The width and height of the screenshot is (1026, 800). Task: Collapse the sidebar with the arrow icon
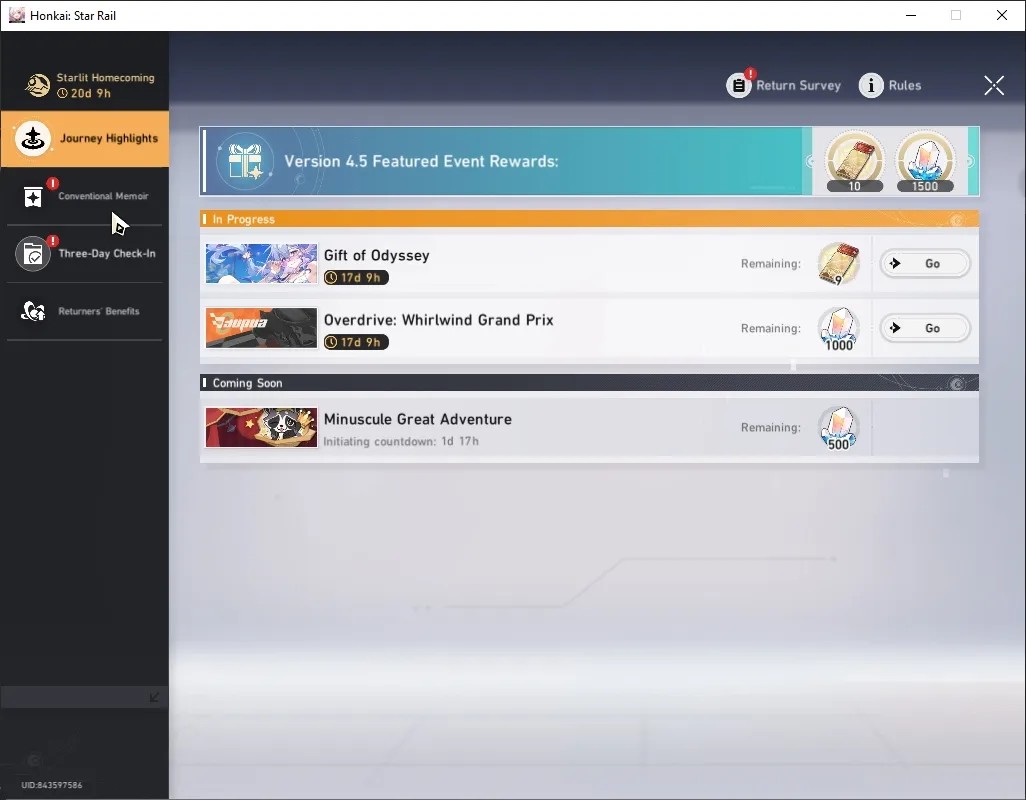pos(154,697)
